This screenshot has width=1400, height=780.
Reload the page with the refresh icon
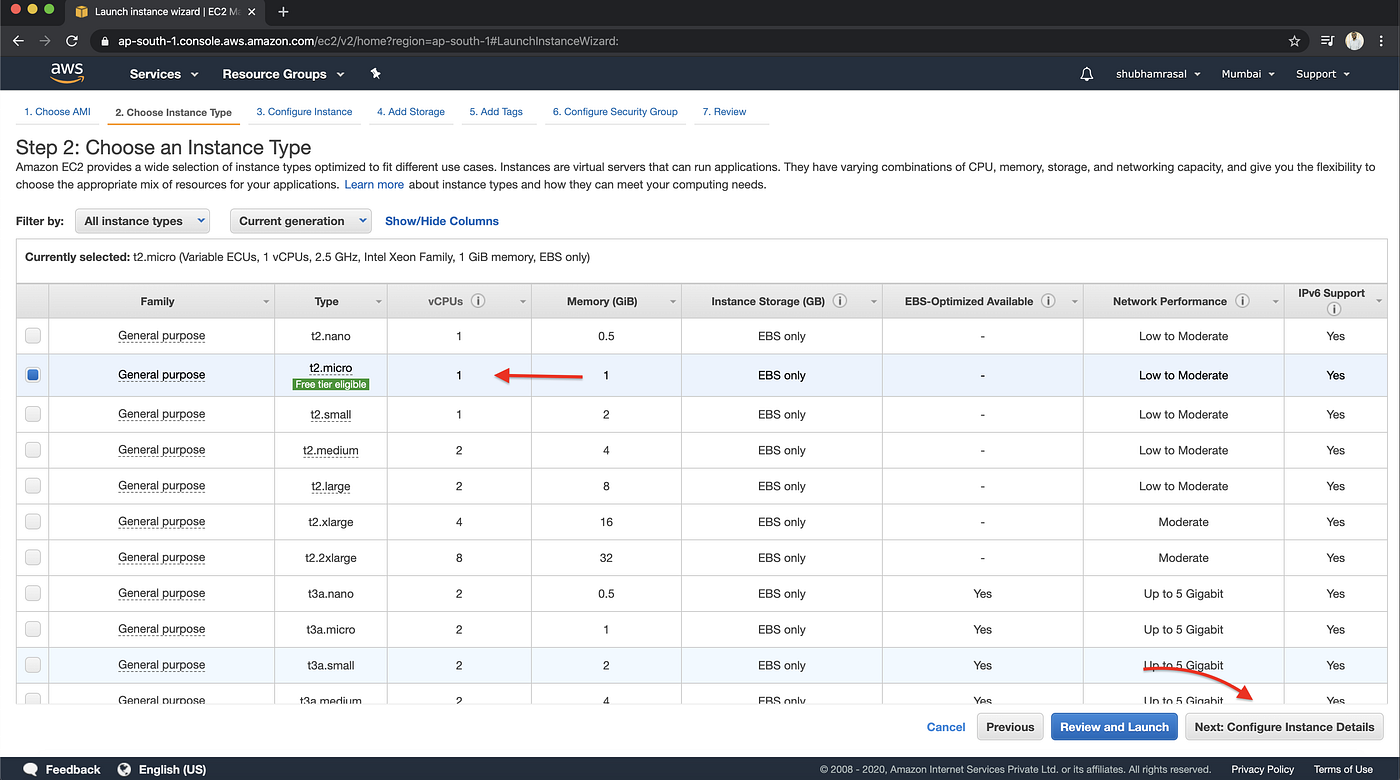pos(72,41)
